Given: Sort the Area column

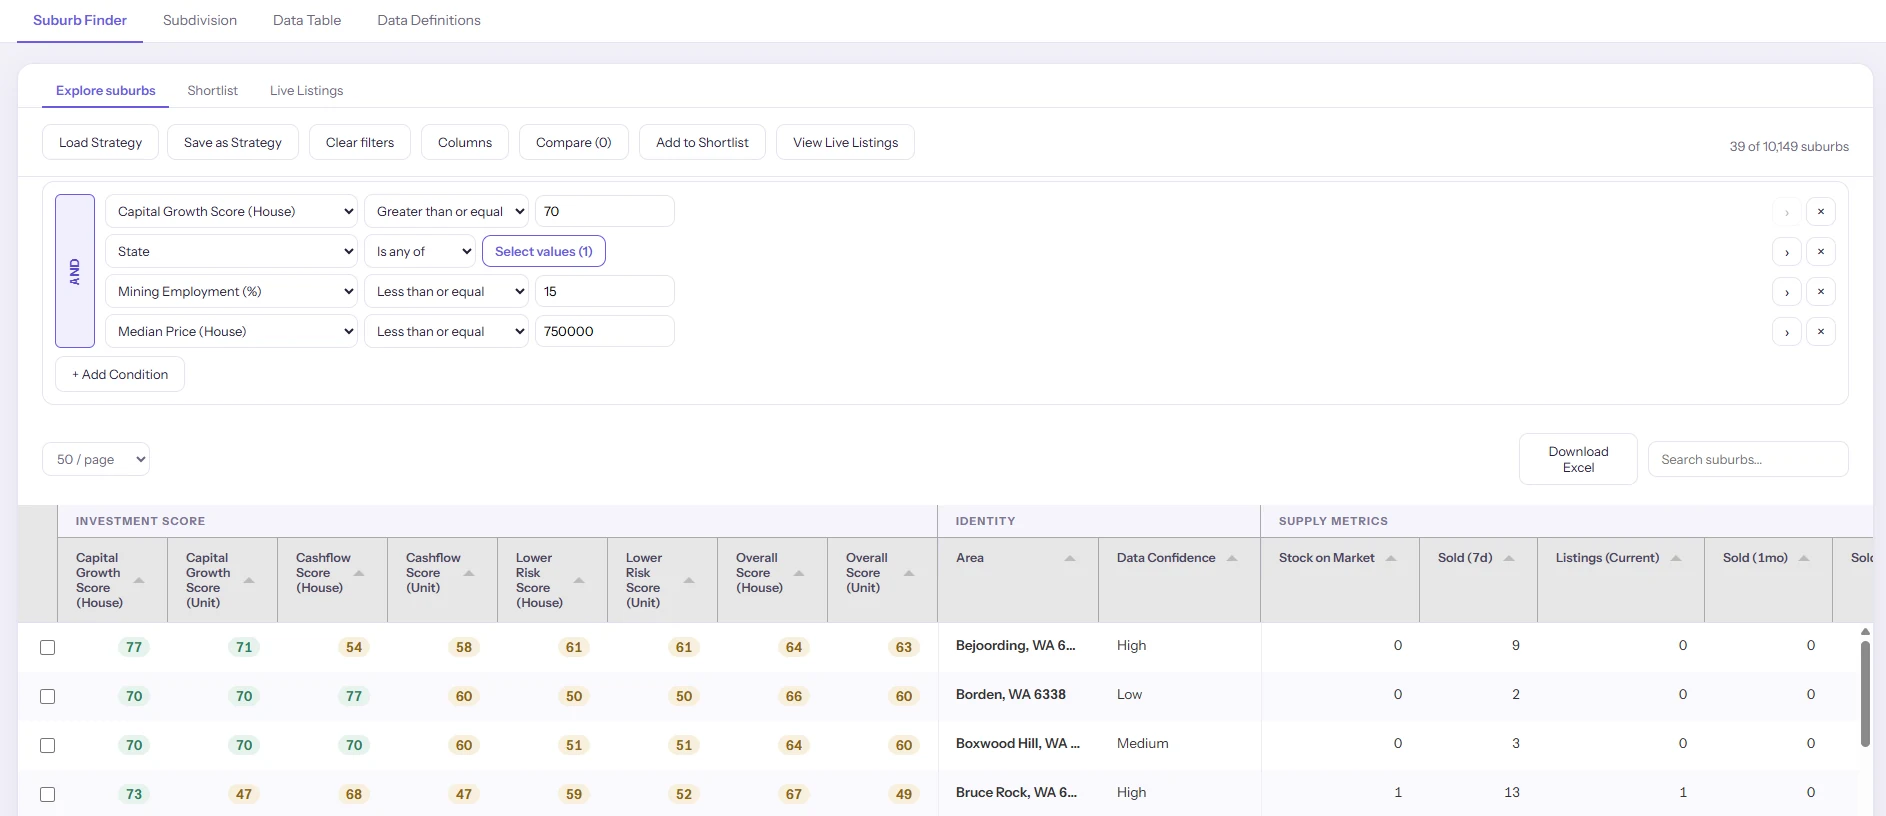Looking at the screenshot, I should [x=1070, y=558].
